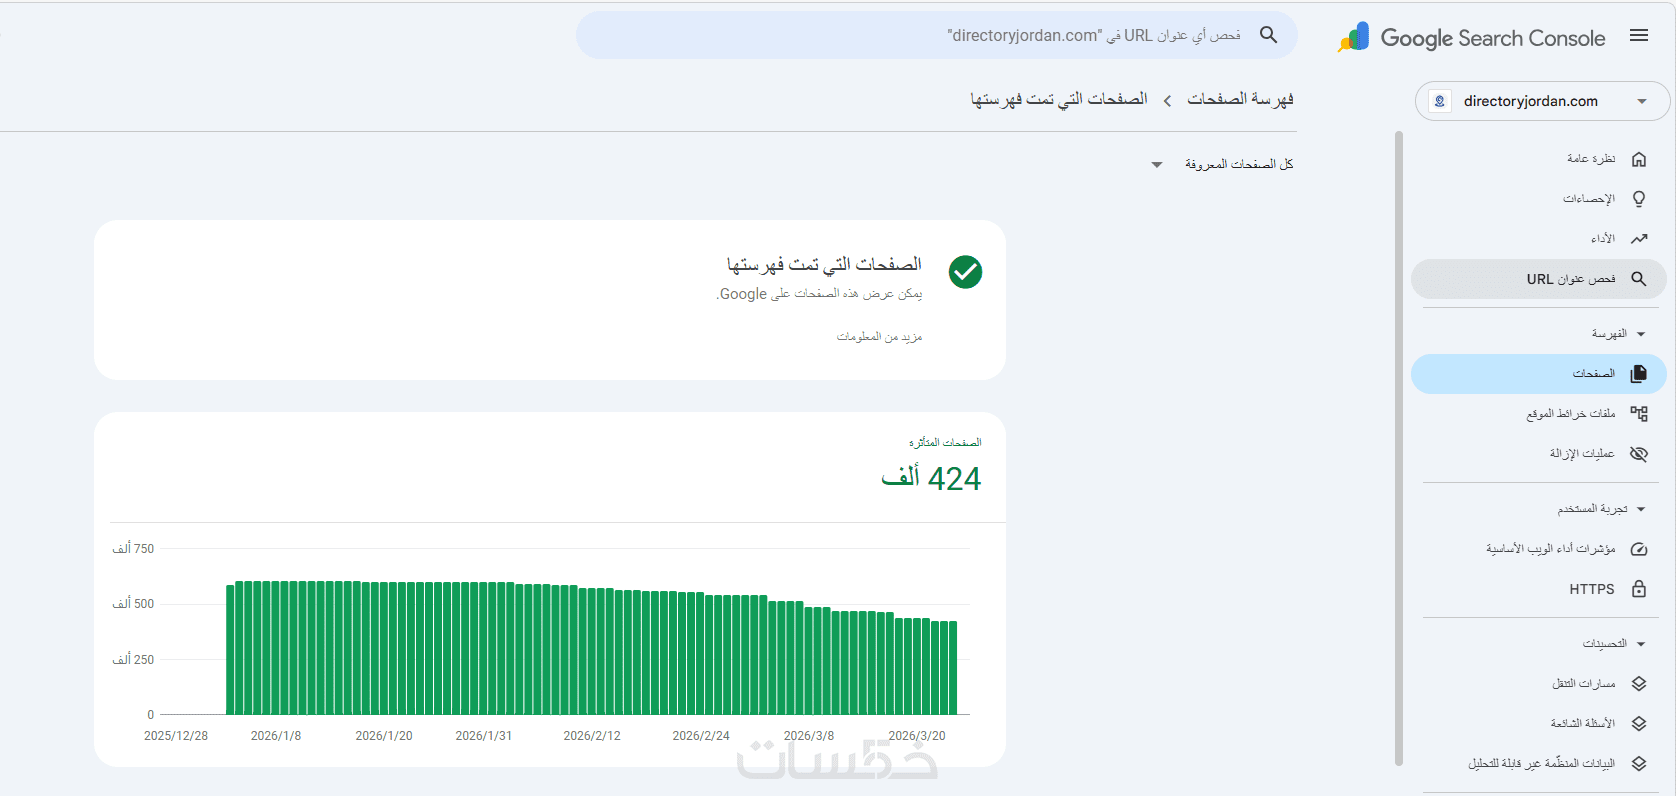Click the chart label 2026/2/24
This screenshot has height=796, width=1676.
(x=701, y=736)
